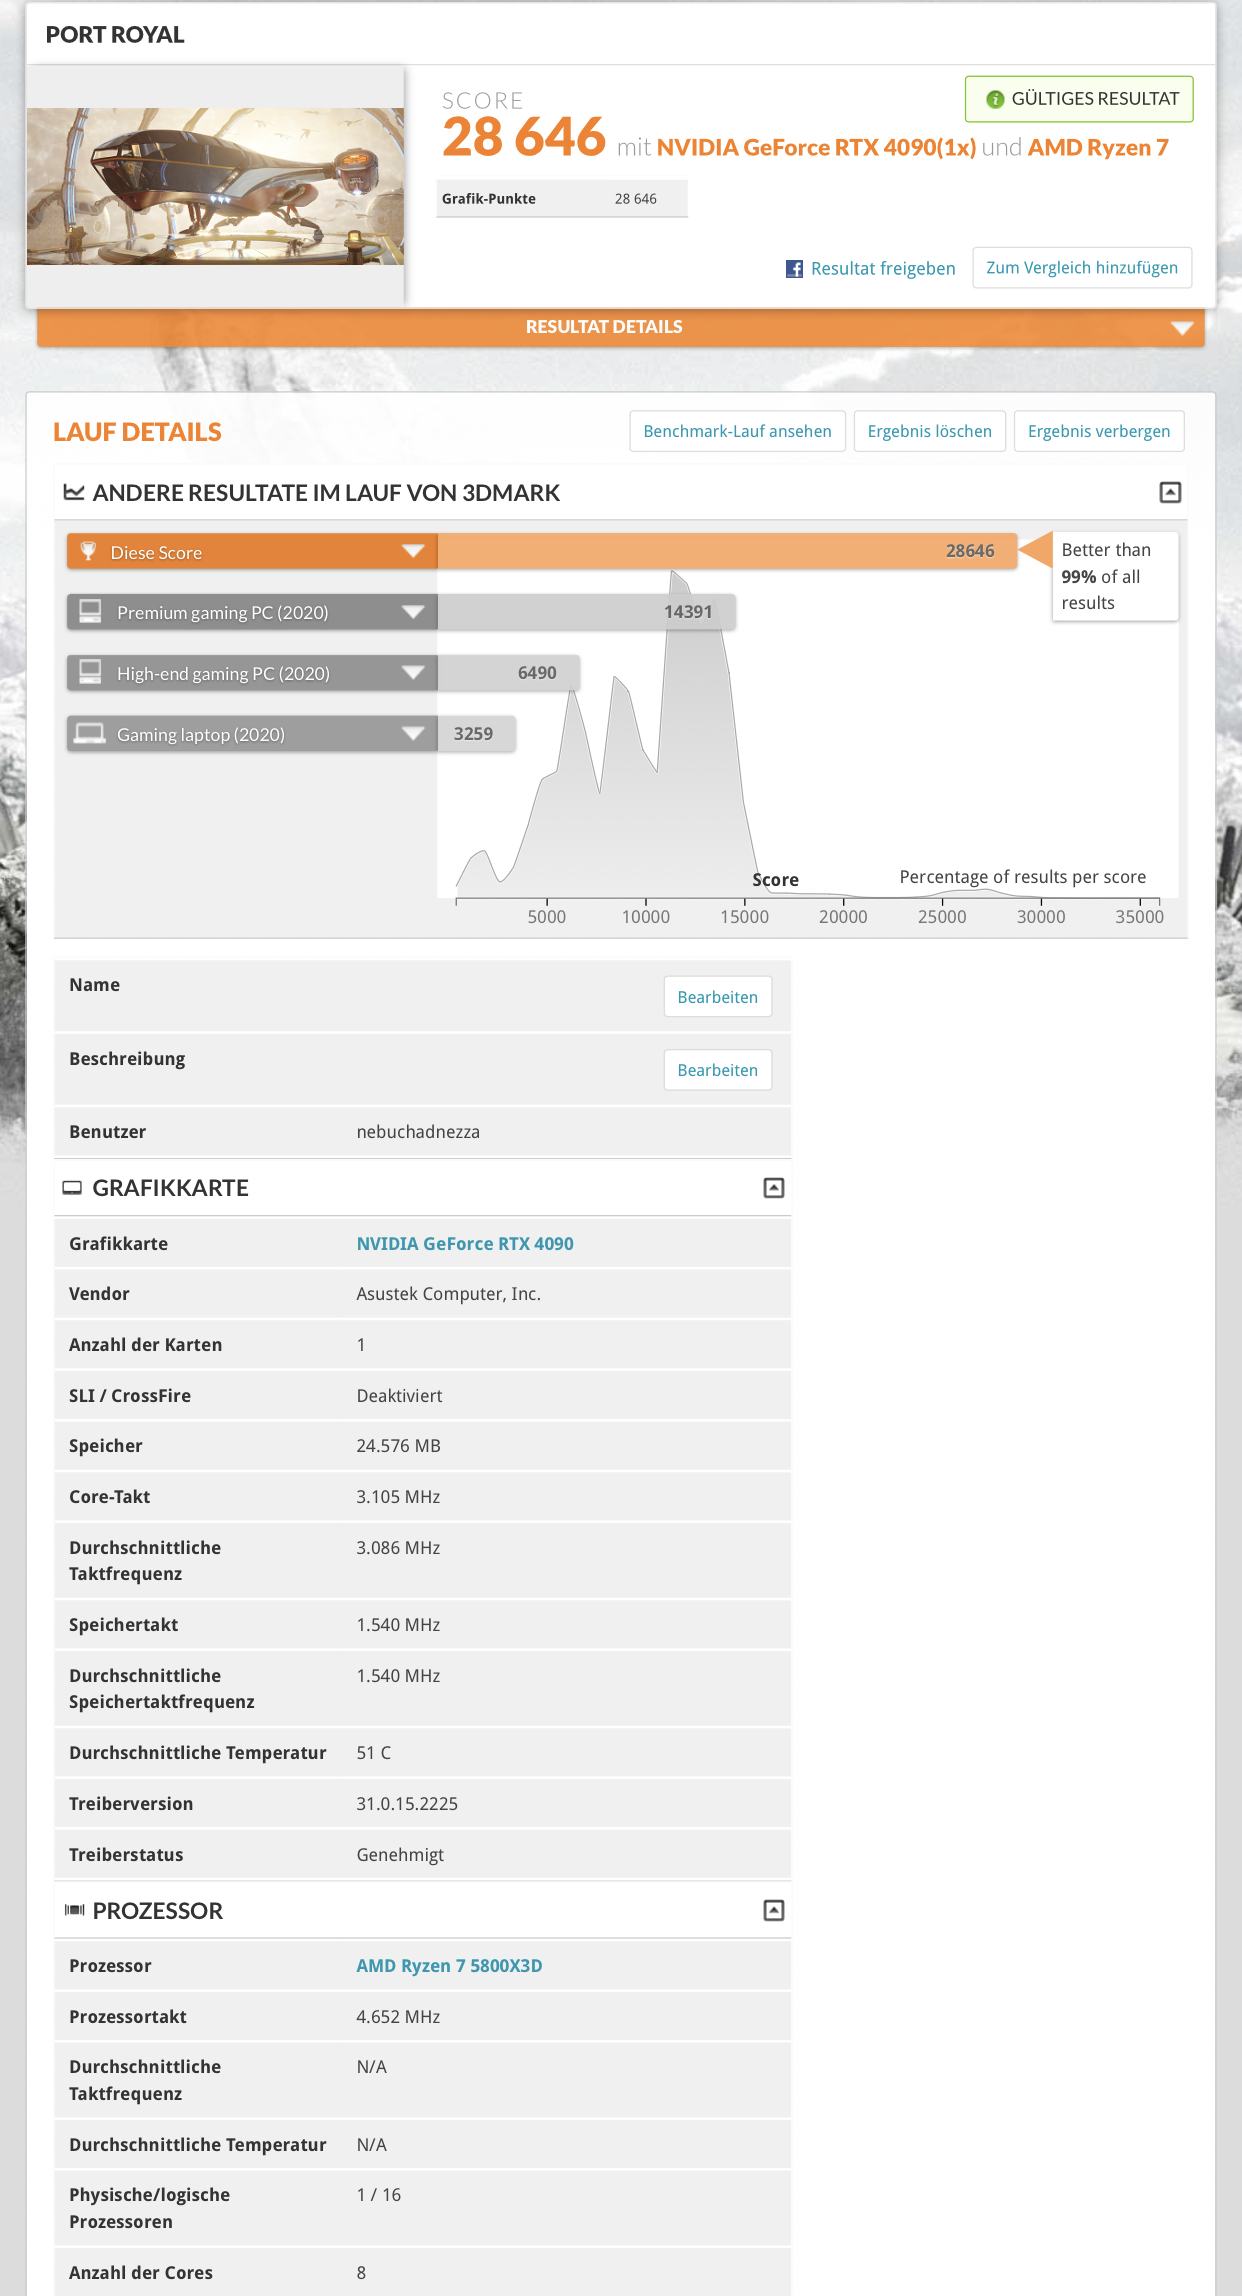This screenshot has width=1242, height=2296.
Task: Click Core-Takt value 3.105 MHz
Action: (x=398, y=1497)
